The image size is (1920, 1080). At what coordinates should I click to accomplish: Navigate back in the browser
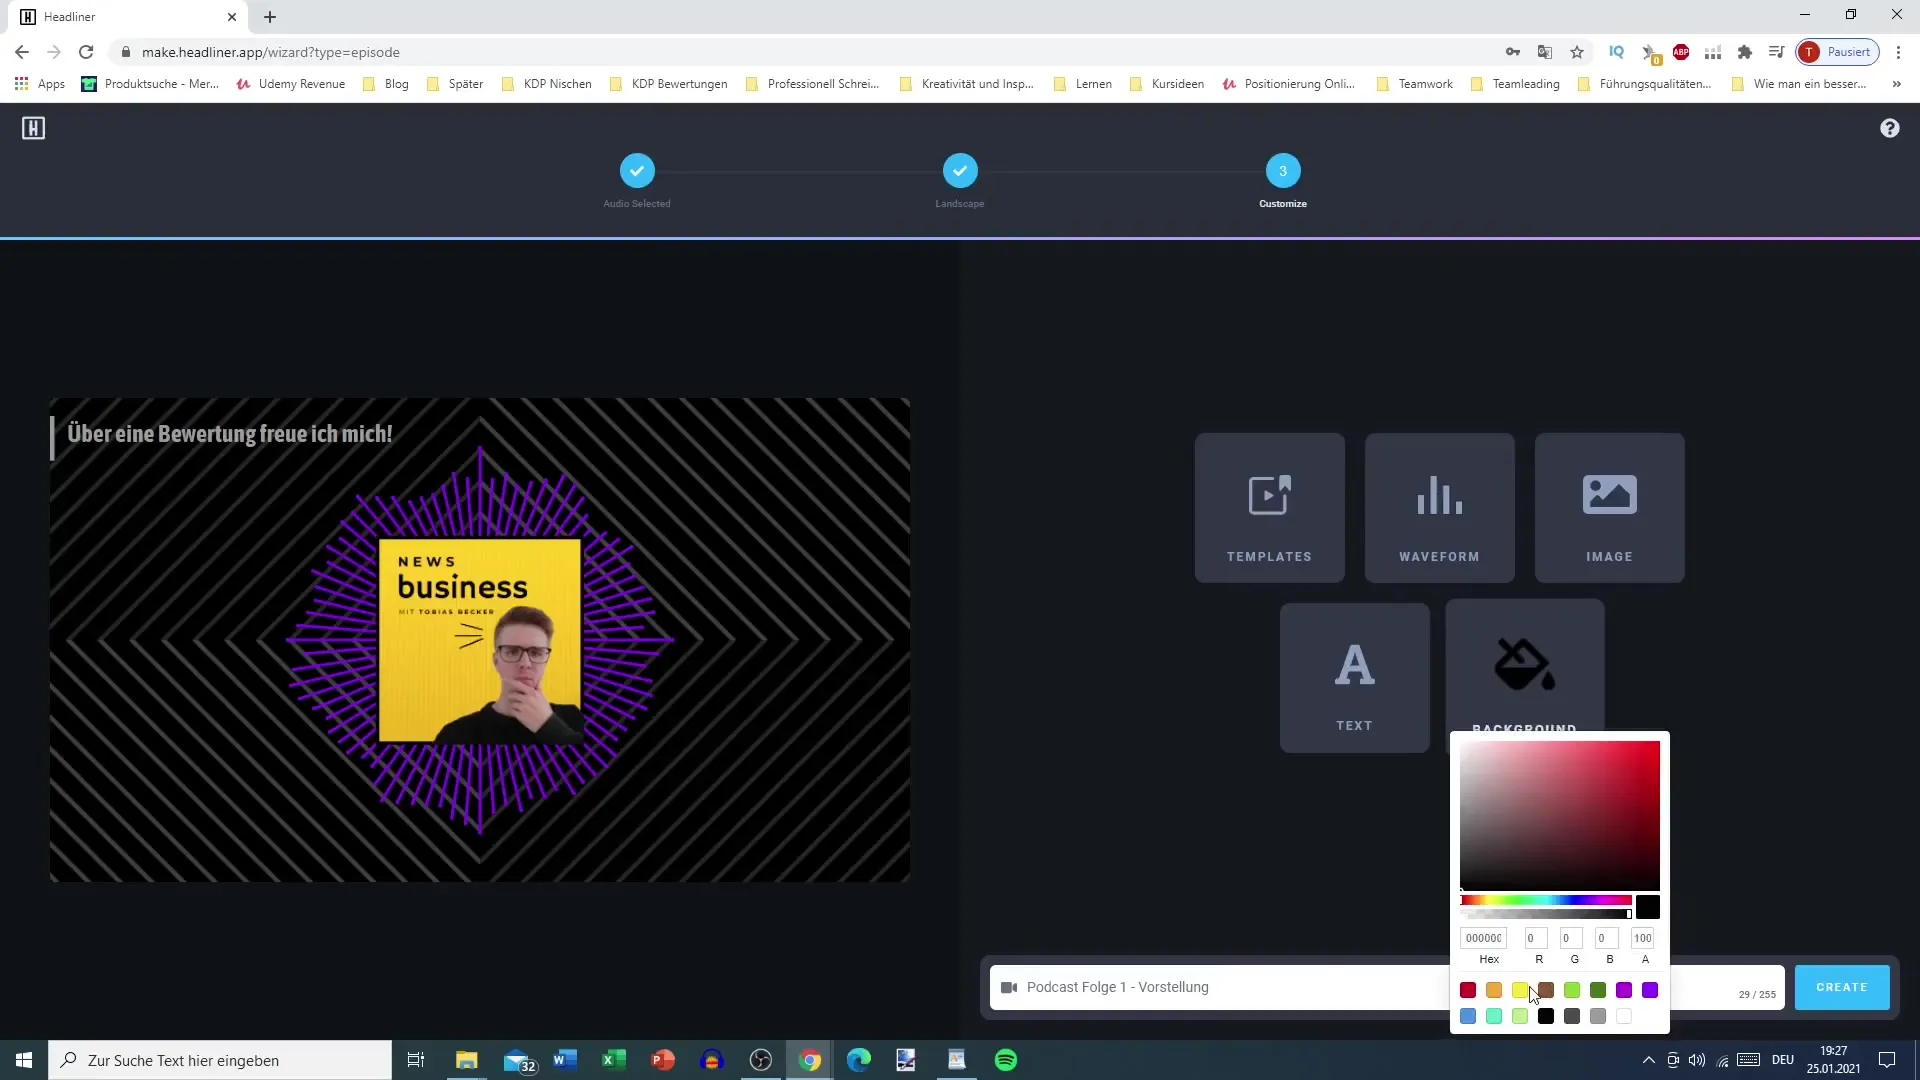point(22,52)
